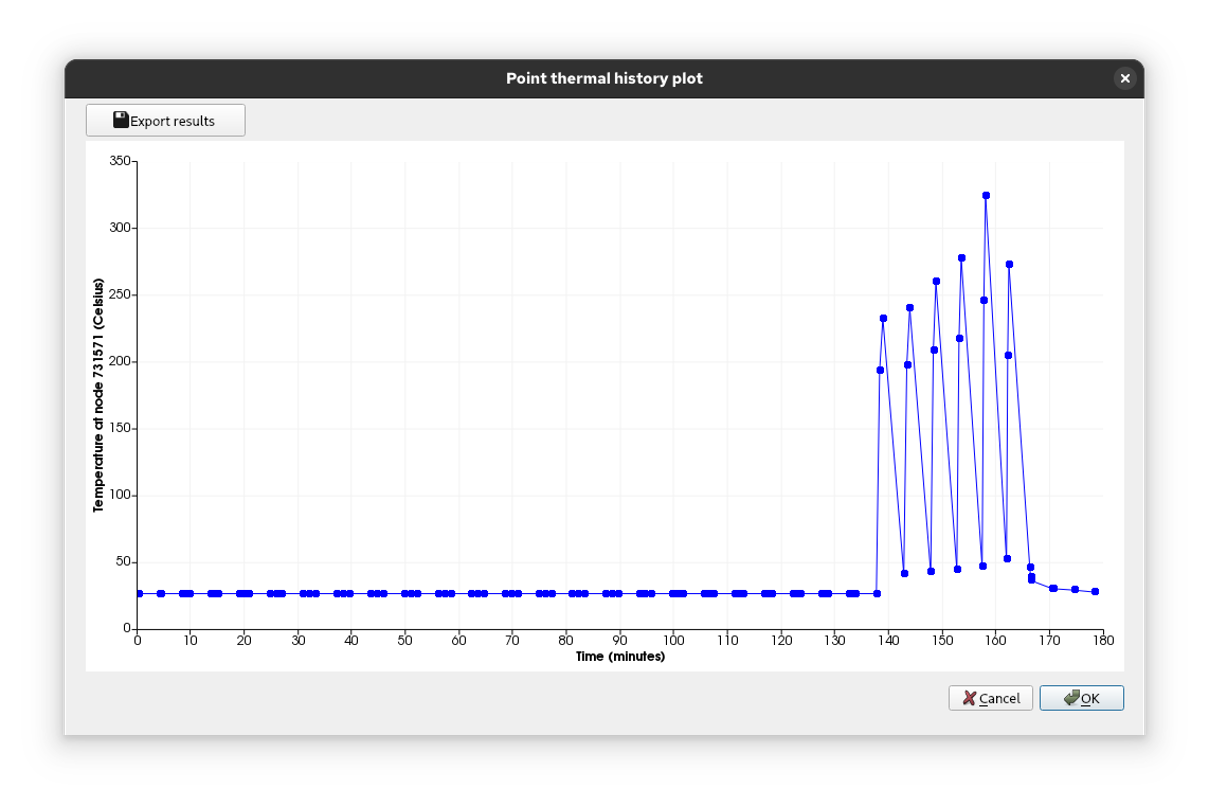Confirm with the OK button
1210x806 pixels.
(1082, 698)
